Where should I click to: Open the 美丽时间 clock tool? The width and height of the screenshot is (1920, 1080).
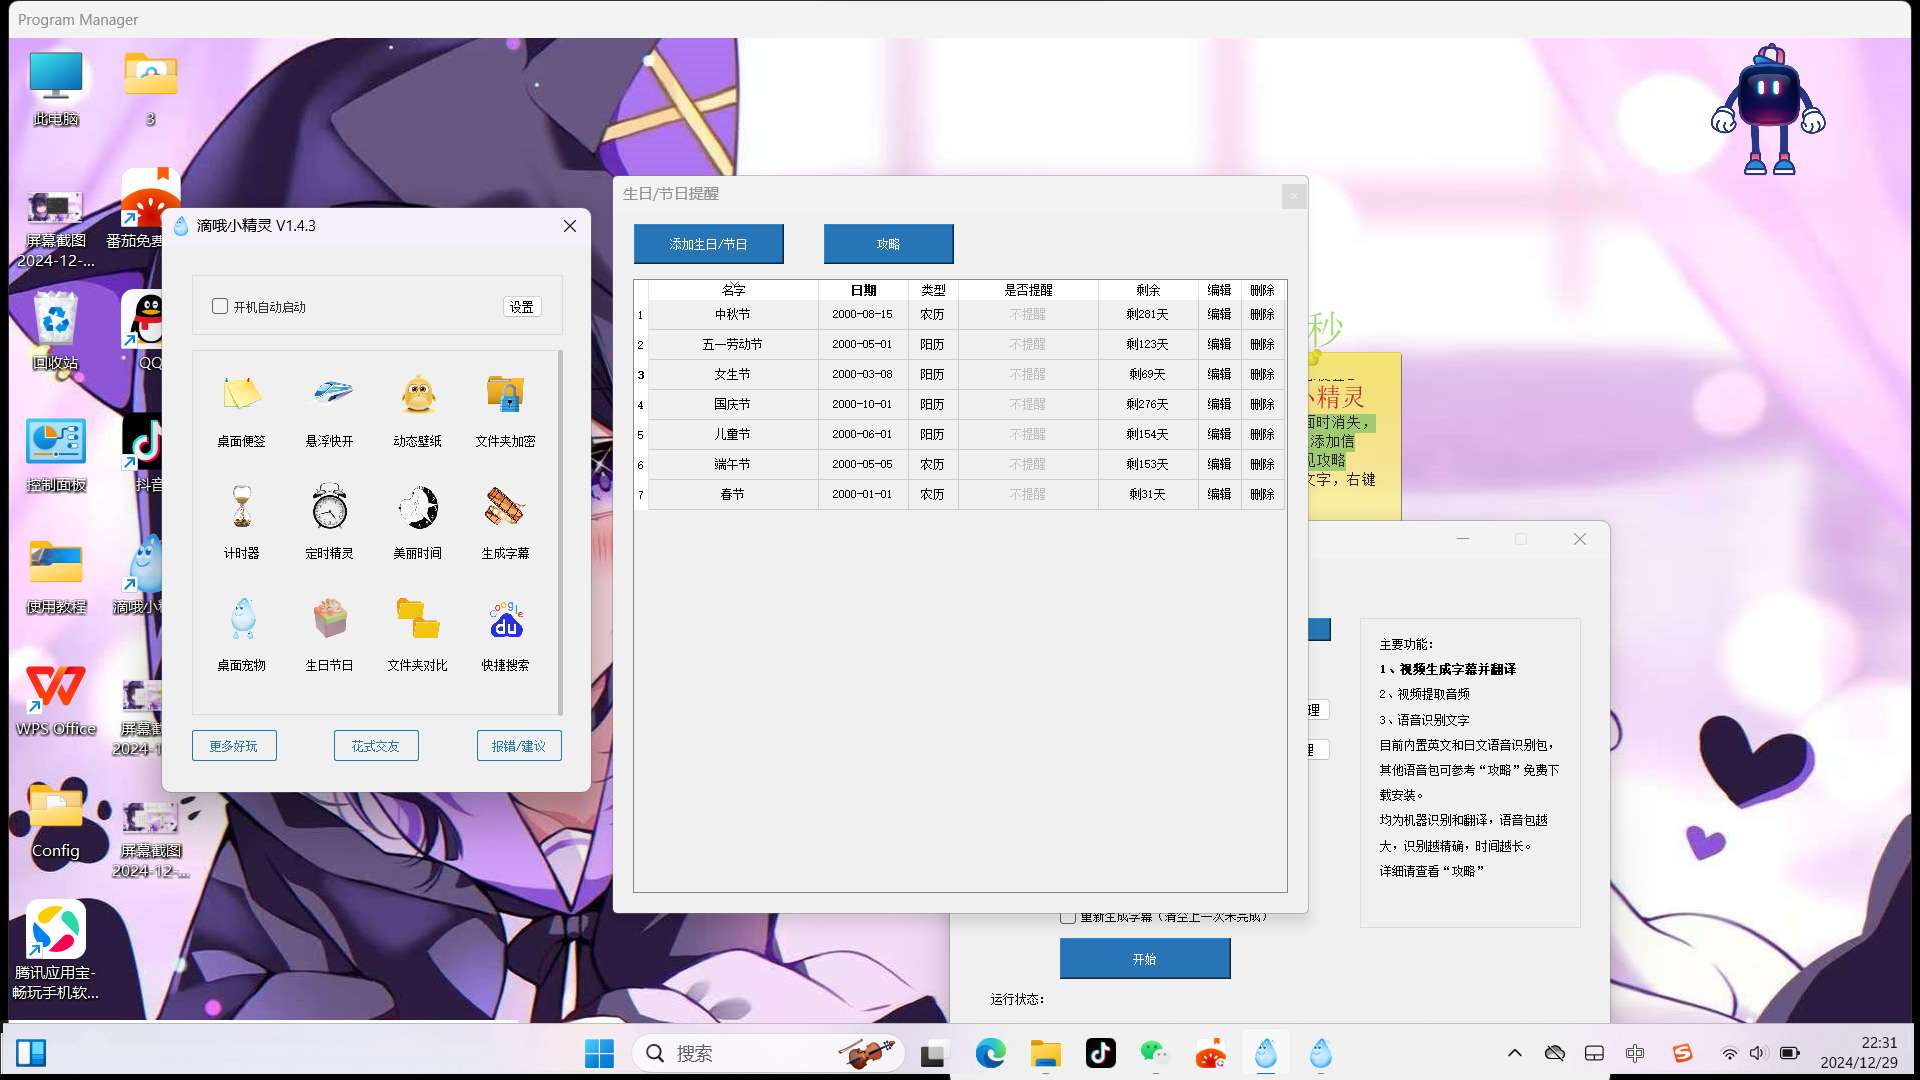[417, 522]
